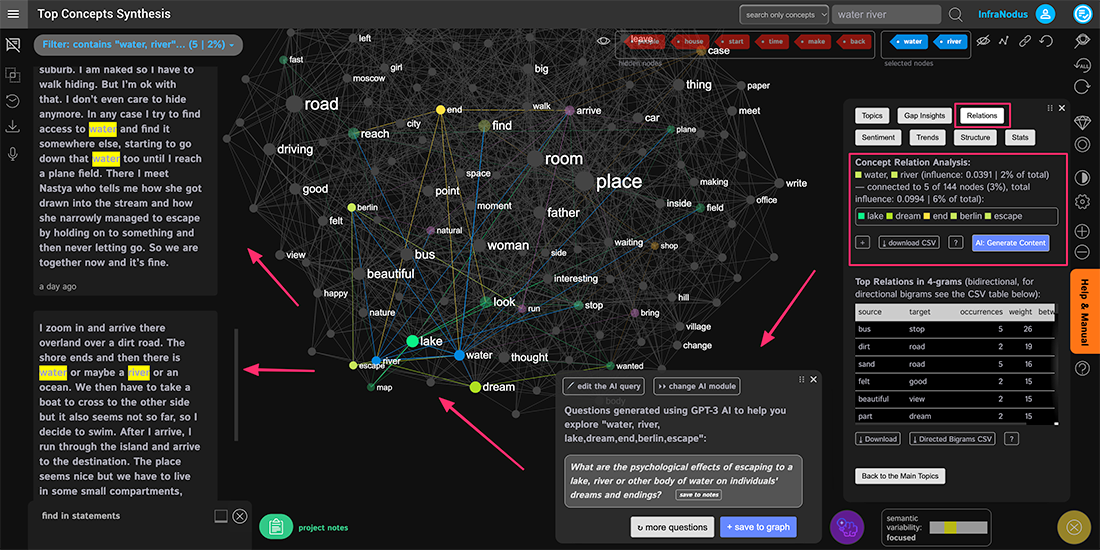Click 'edit the AI query' button
The width and height of the screenshot is (1100, 550).
point(605,386)
